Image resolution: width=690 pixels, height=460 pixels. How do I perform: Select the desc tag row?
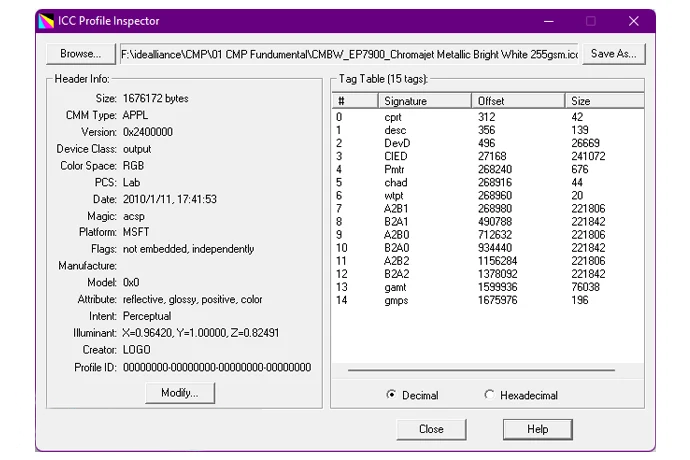tap(488, 130)
